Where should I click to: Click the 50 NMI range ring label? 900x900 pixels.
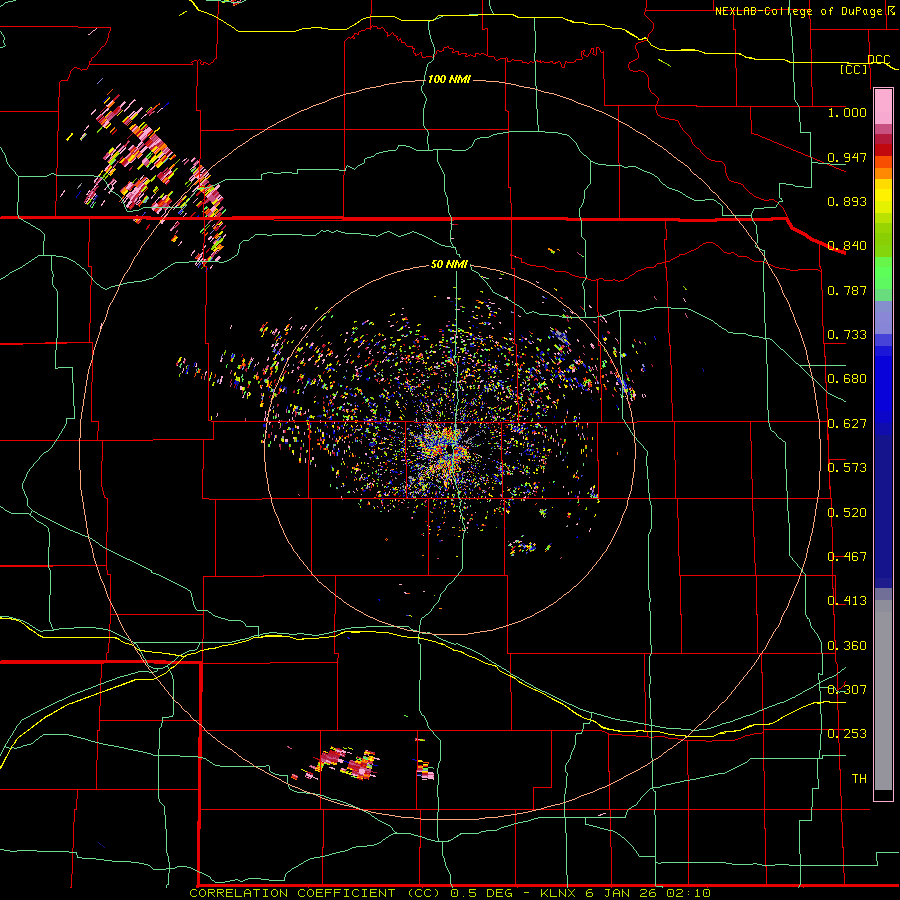point(449,264)
